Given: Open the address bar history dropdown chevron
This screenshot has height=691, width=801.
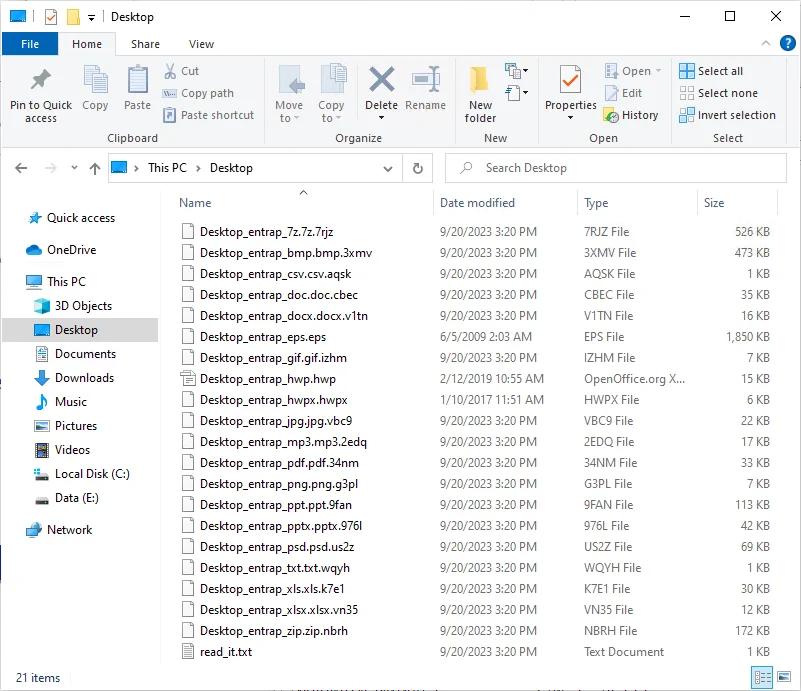Looking at the screenshot, I should [387, 168].
